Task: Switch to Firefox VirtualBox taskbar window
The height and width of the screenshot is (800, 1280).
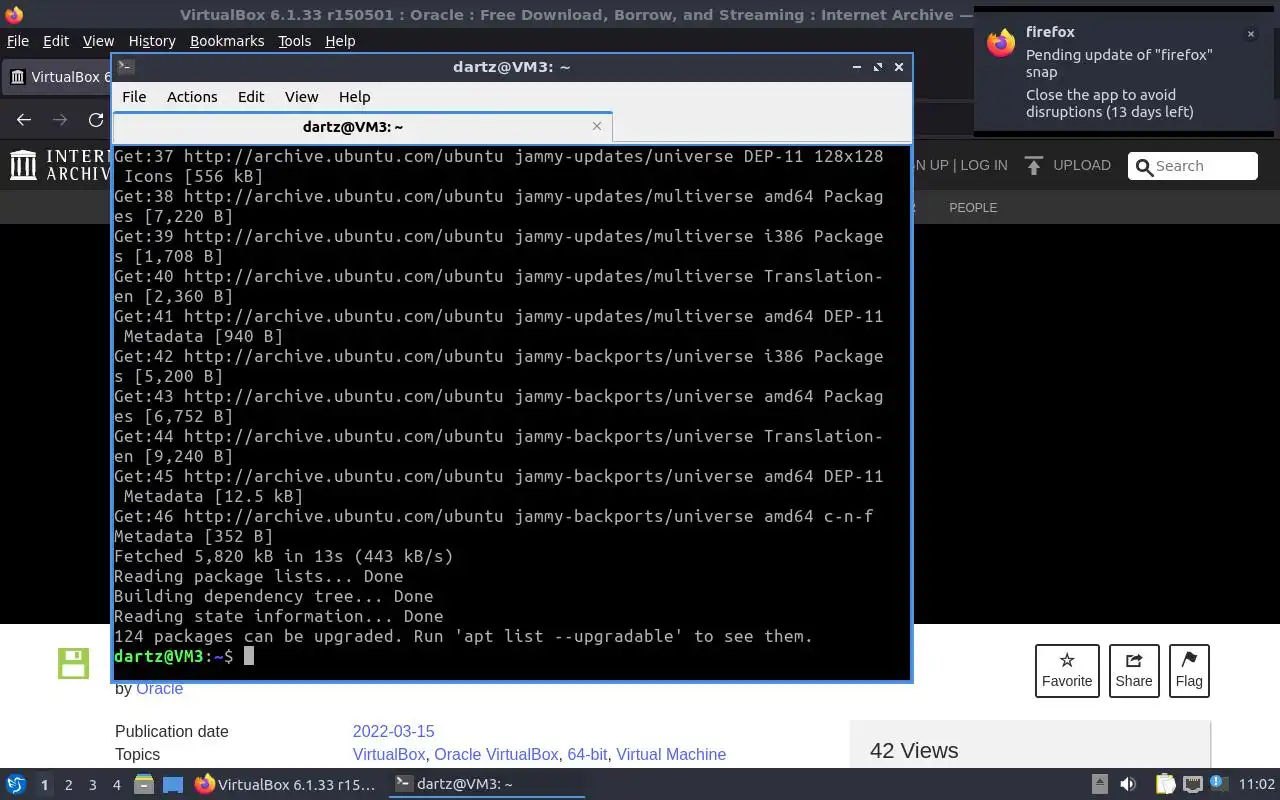Action: coord(286,785)
